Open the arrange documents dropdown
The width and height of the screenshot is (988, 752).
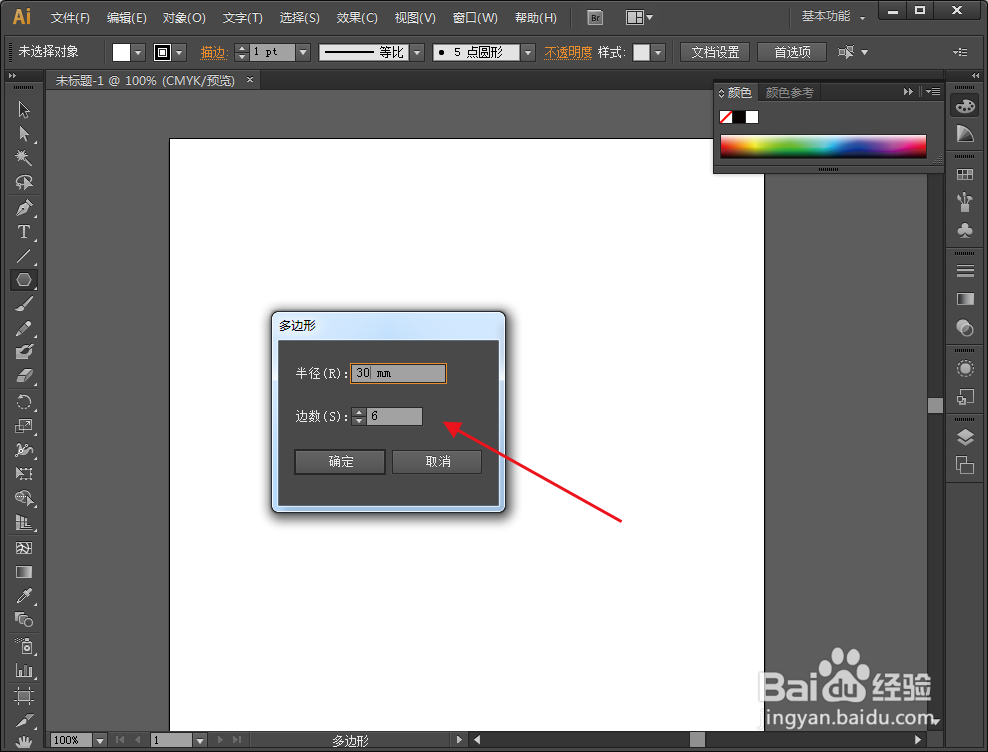click(x=639, y=18)
